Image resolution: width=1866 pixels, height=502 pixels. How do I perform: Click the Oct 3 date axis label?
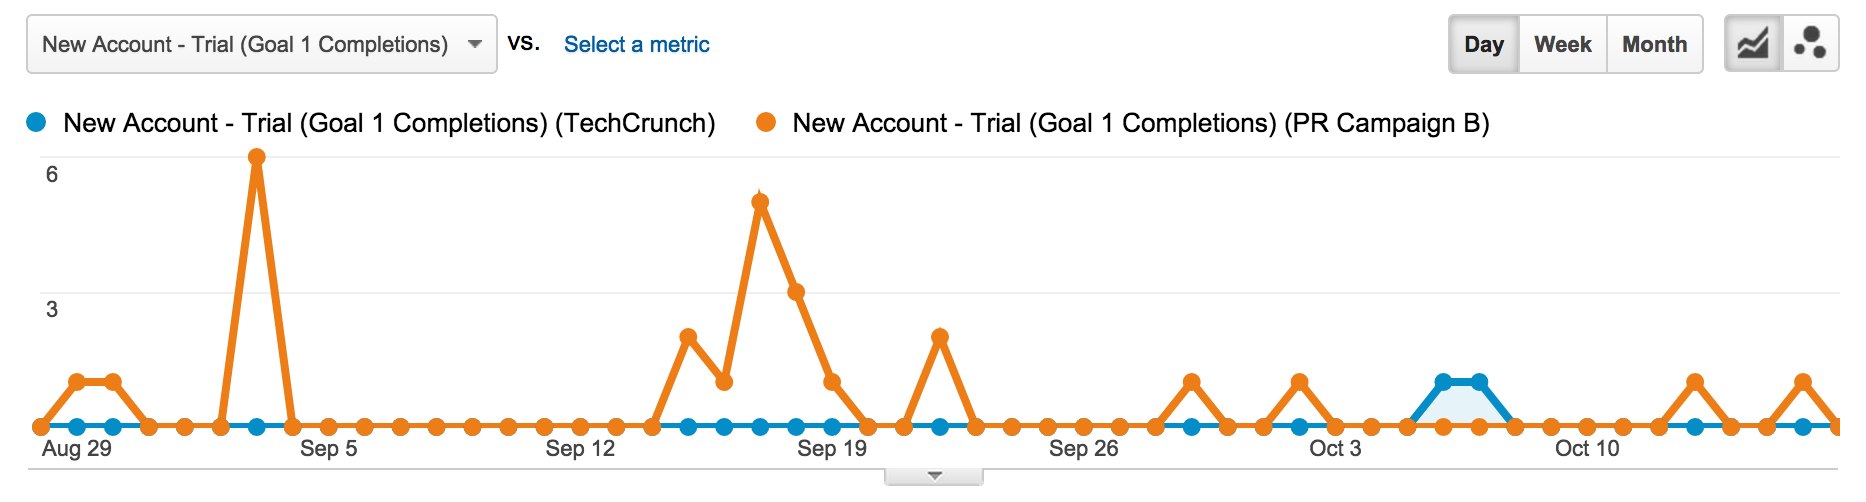coord(1335,449)
